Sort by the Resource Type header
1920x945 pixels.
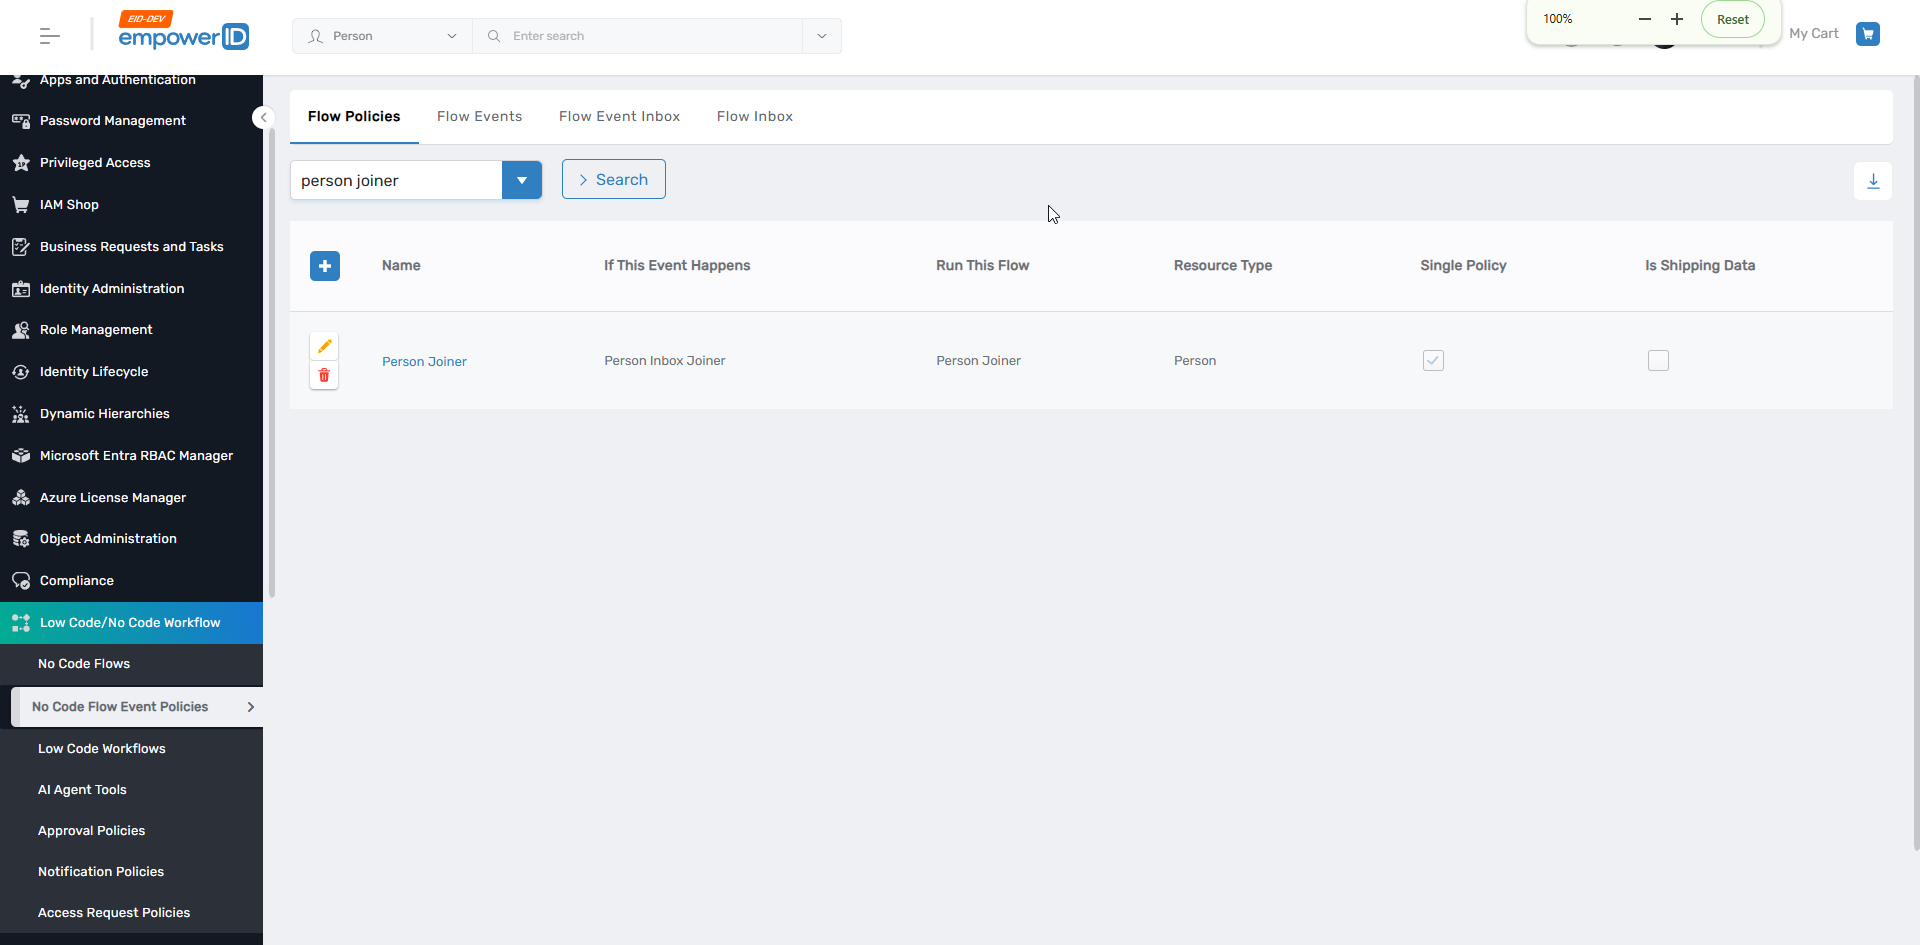click(1223, 266)
